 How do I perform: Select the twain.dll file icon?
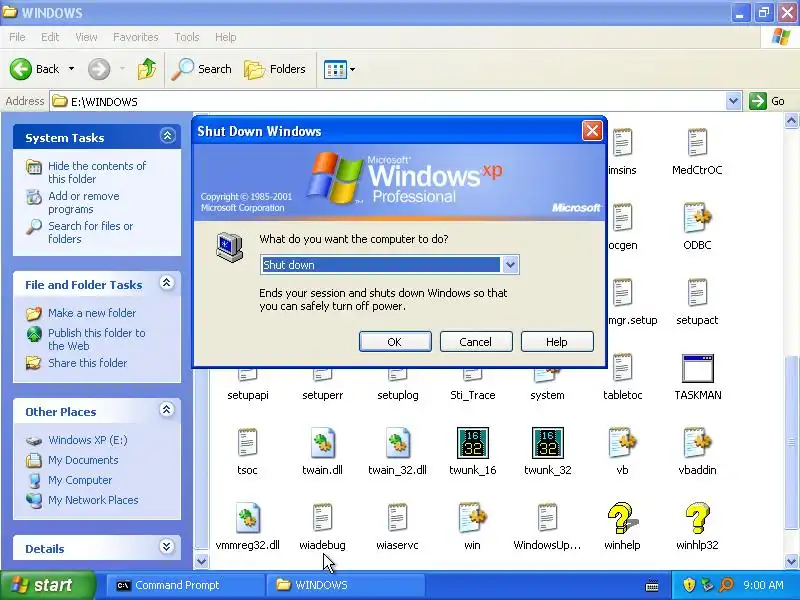click(322, 442)
